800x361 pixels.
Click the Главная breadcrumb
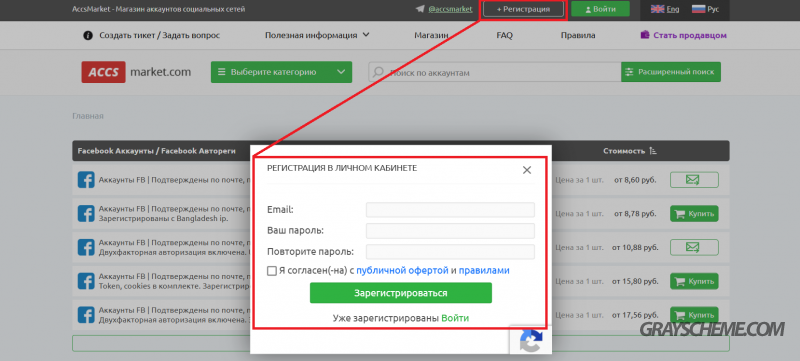pyautogui.click(x=88, y=116)
